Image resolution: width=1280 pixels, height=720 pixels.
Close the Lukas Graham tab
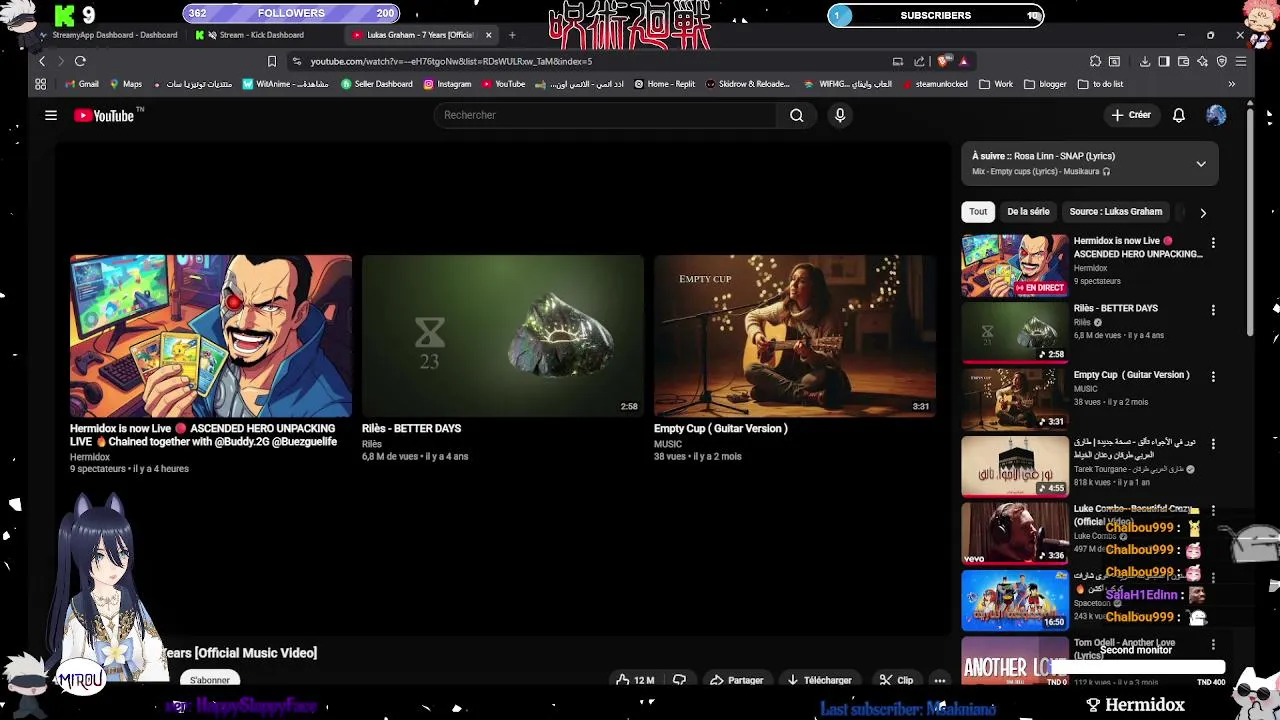[488, 35]
